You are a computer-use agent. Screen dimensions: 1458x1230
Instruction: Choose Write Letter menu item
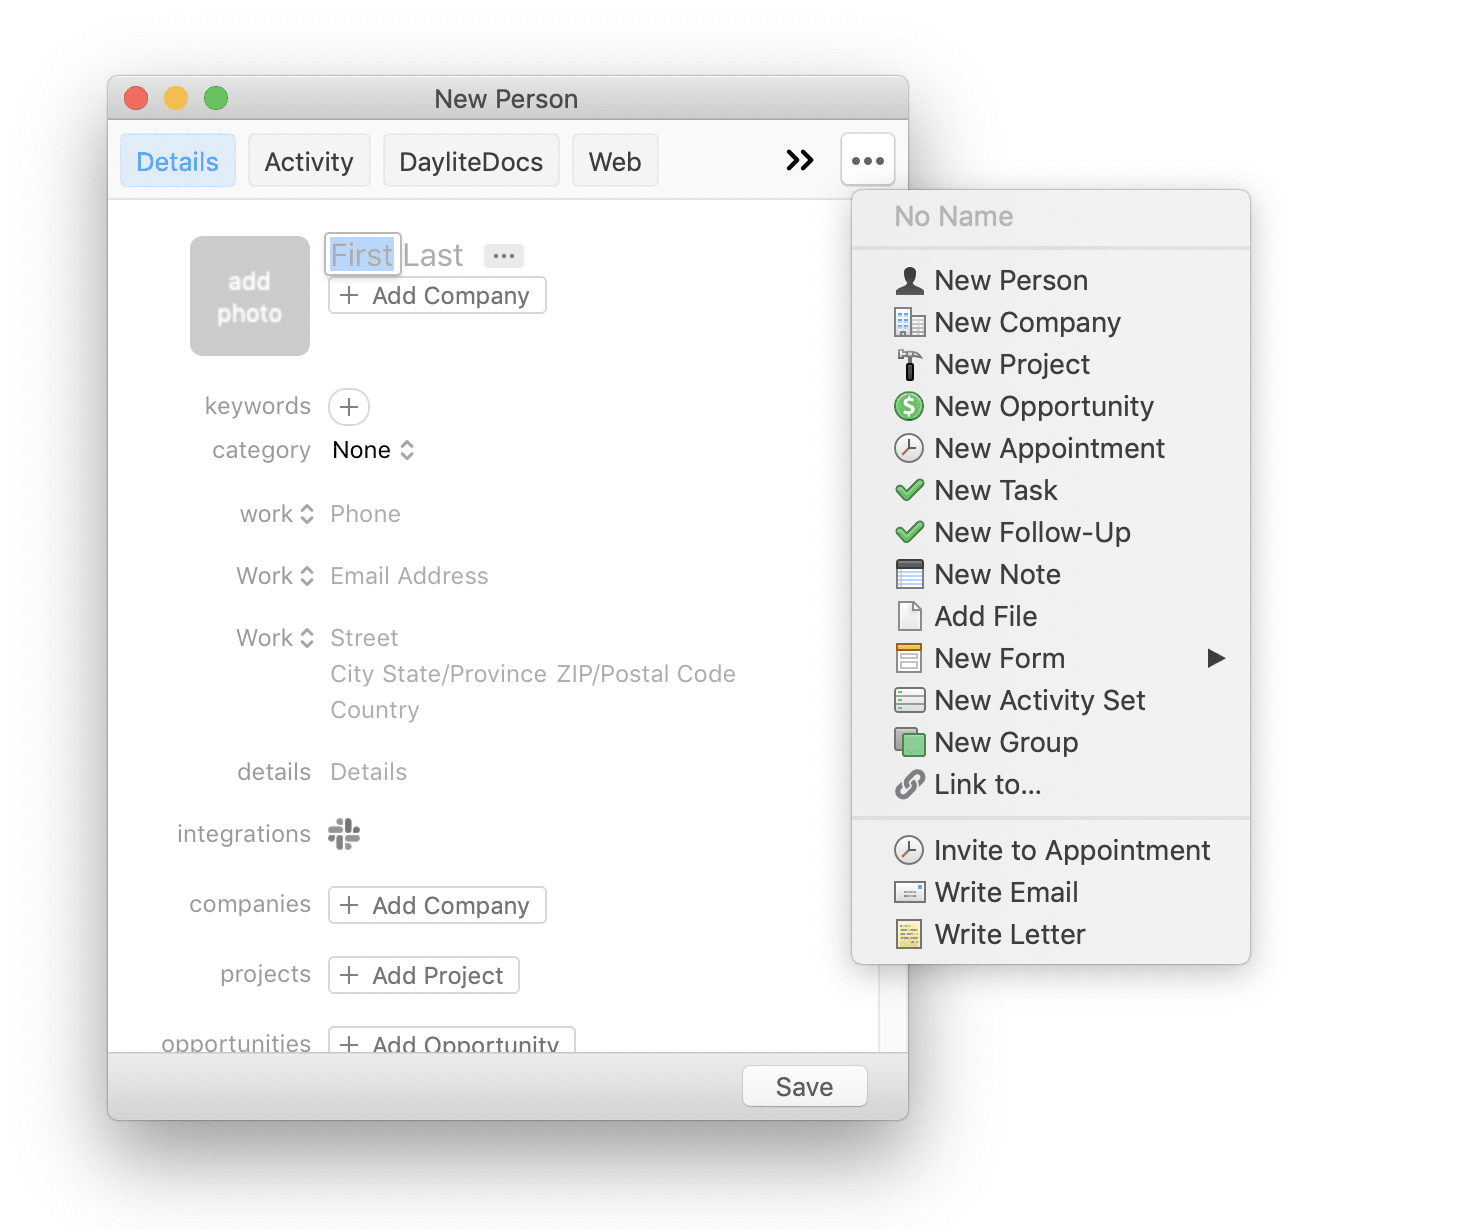[1051, 934]
